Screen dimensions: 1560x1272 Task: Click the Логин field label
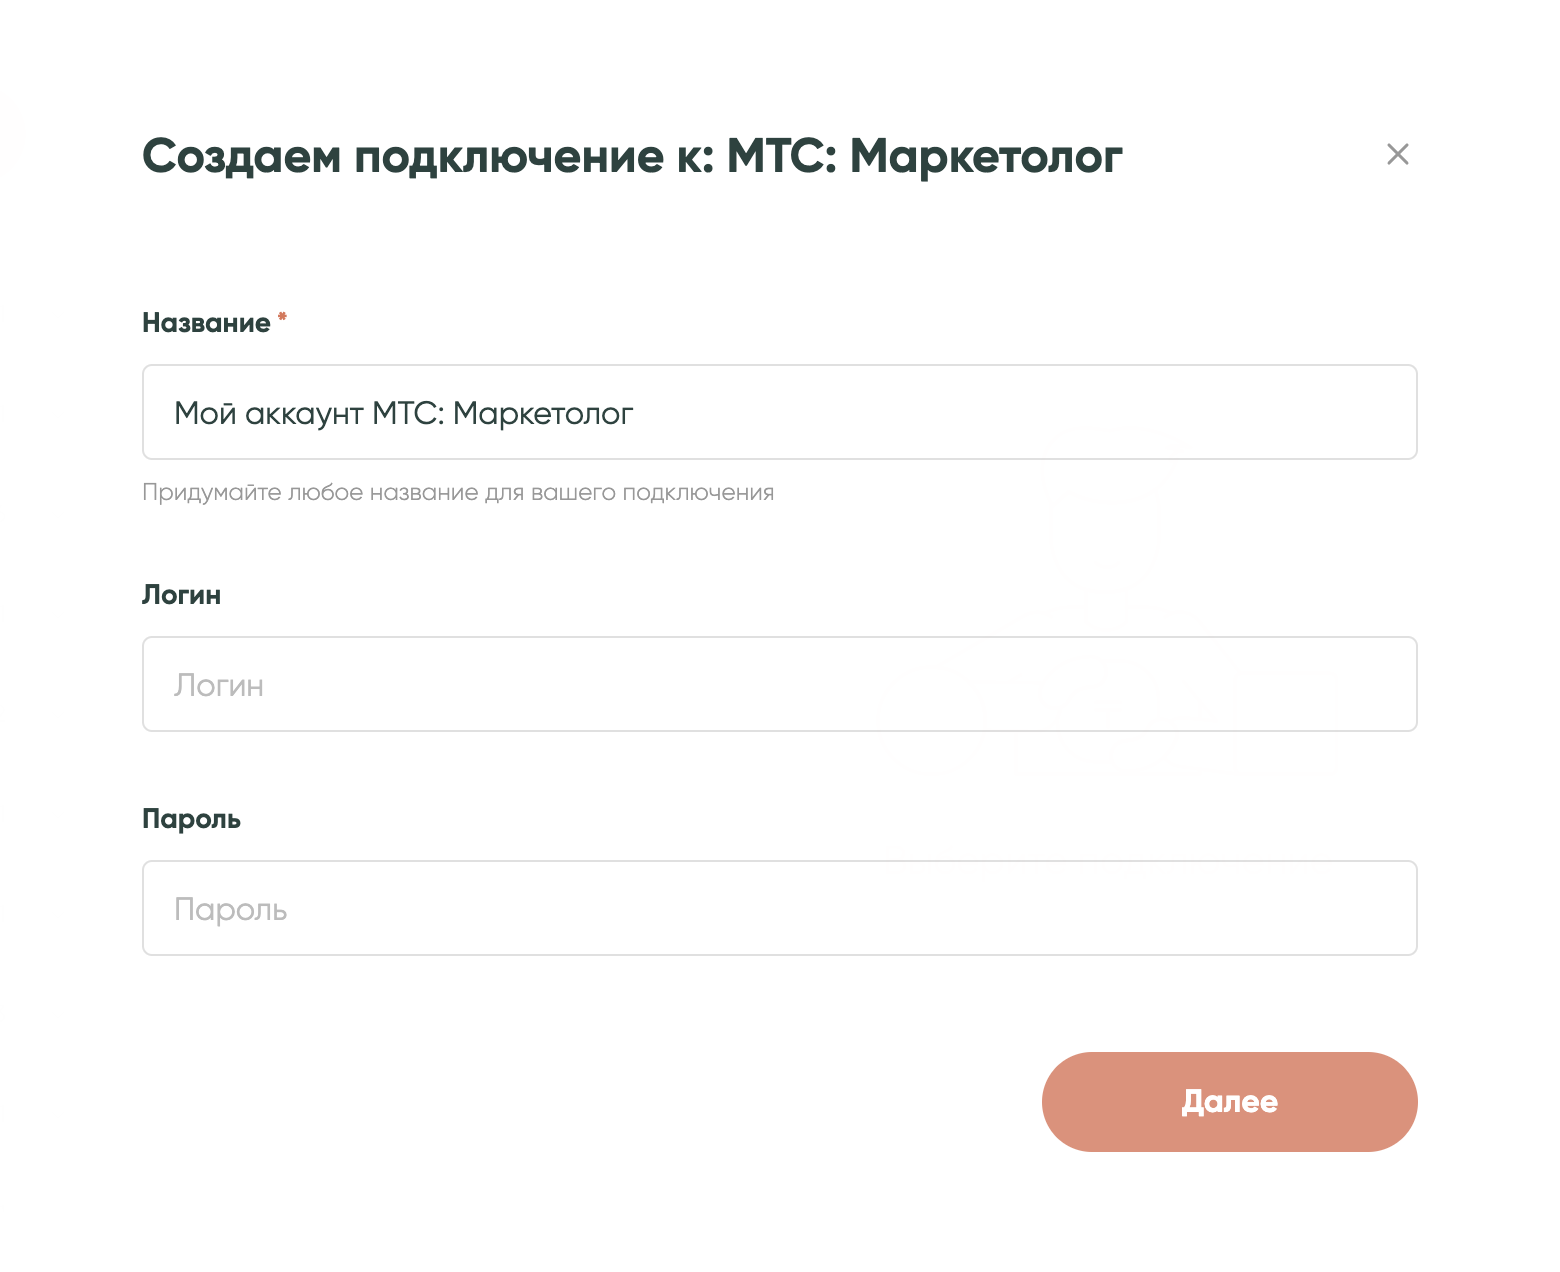coord(181,595)
